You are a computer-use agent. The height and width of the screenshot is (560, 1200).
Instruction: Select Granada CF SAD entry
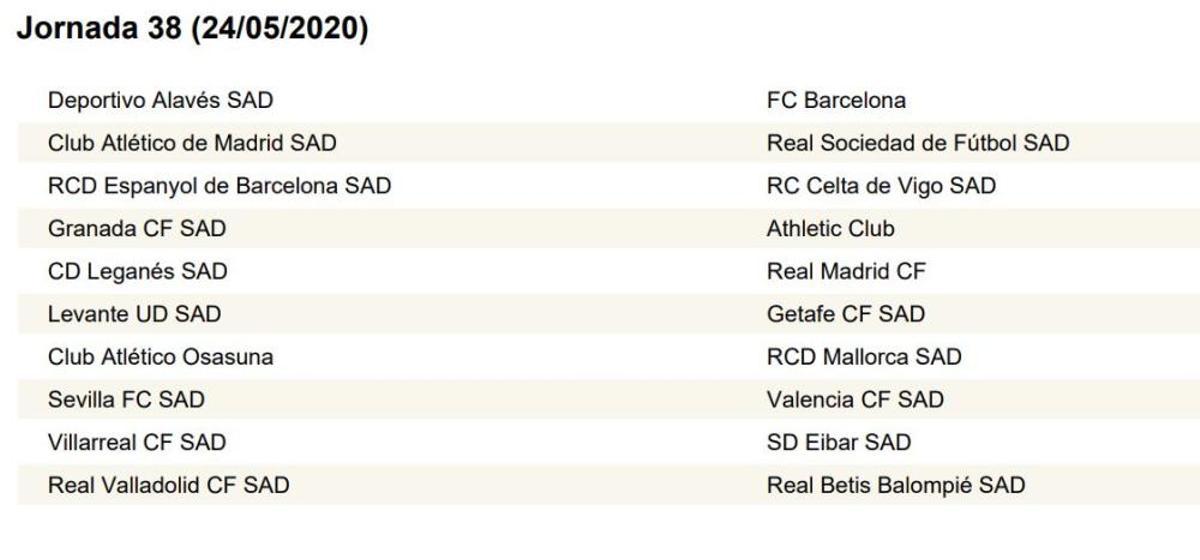click(137, 228)
